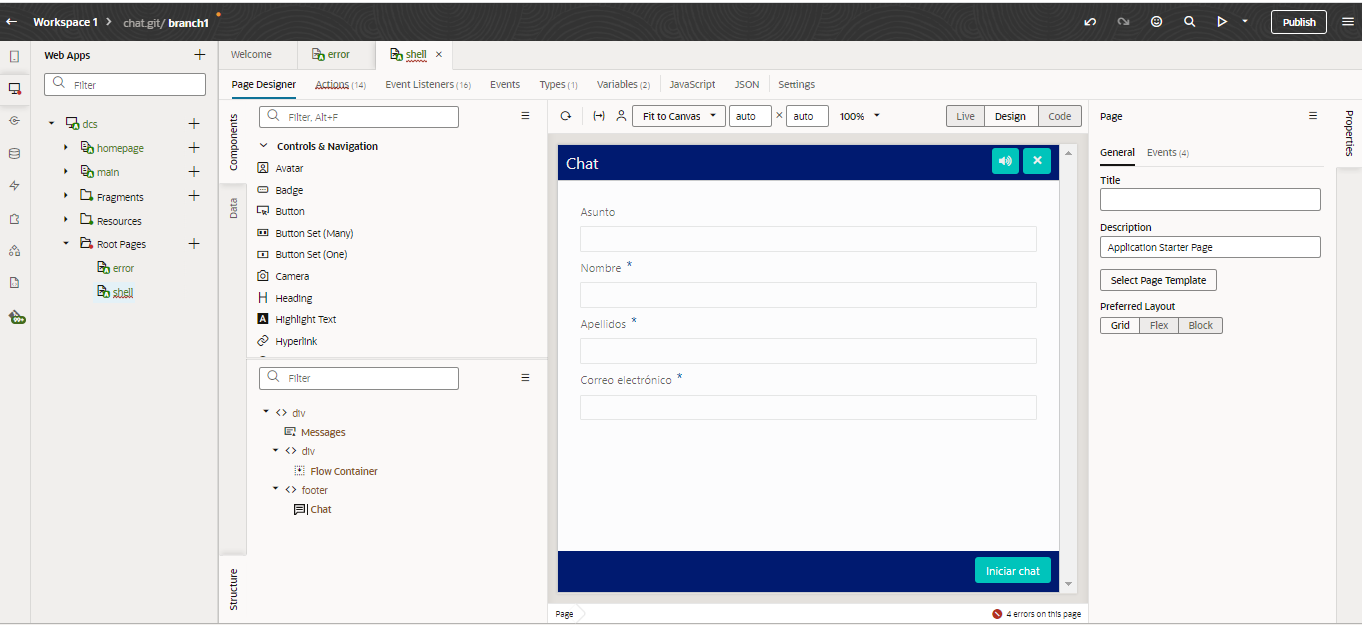Open the red document icon in sidebar
Screen dimensions: 1362x625
pyautogui.click(x=14, y=282)
